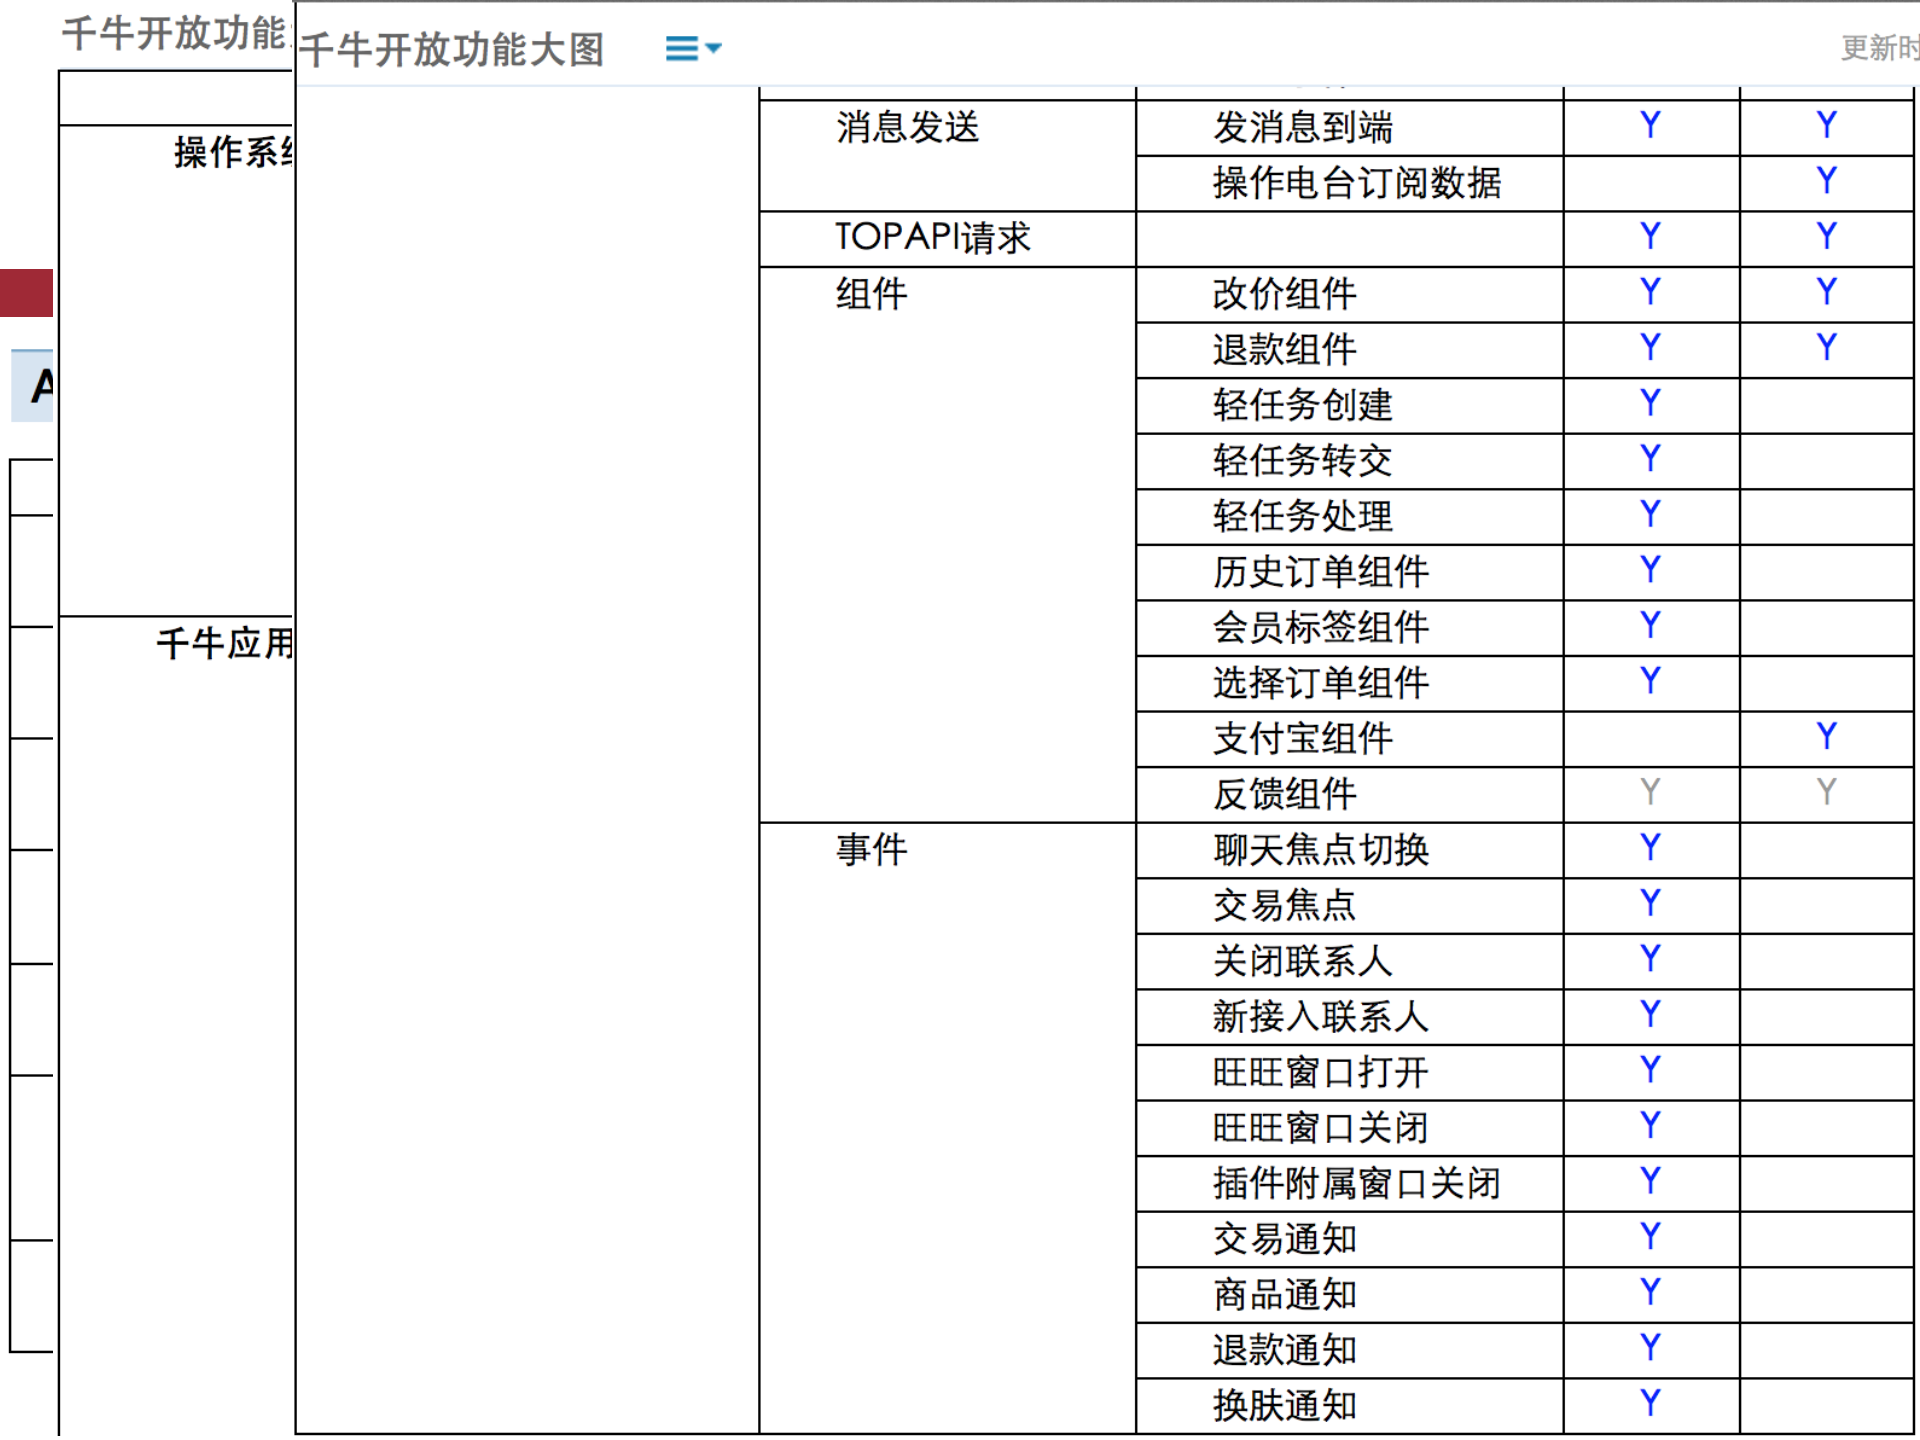Image resolution: width=1920 pixels, height=1440 pixels.
Task: Open the hamburger menu beside the title
Action: (680, 46)
